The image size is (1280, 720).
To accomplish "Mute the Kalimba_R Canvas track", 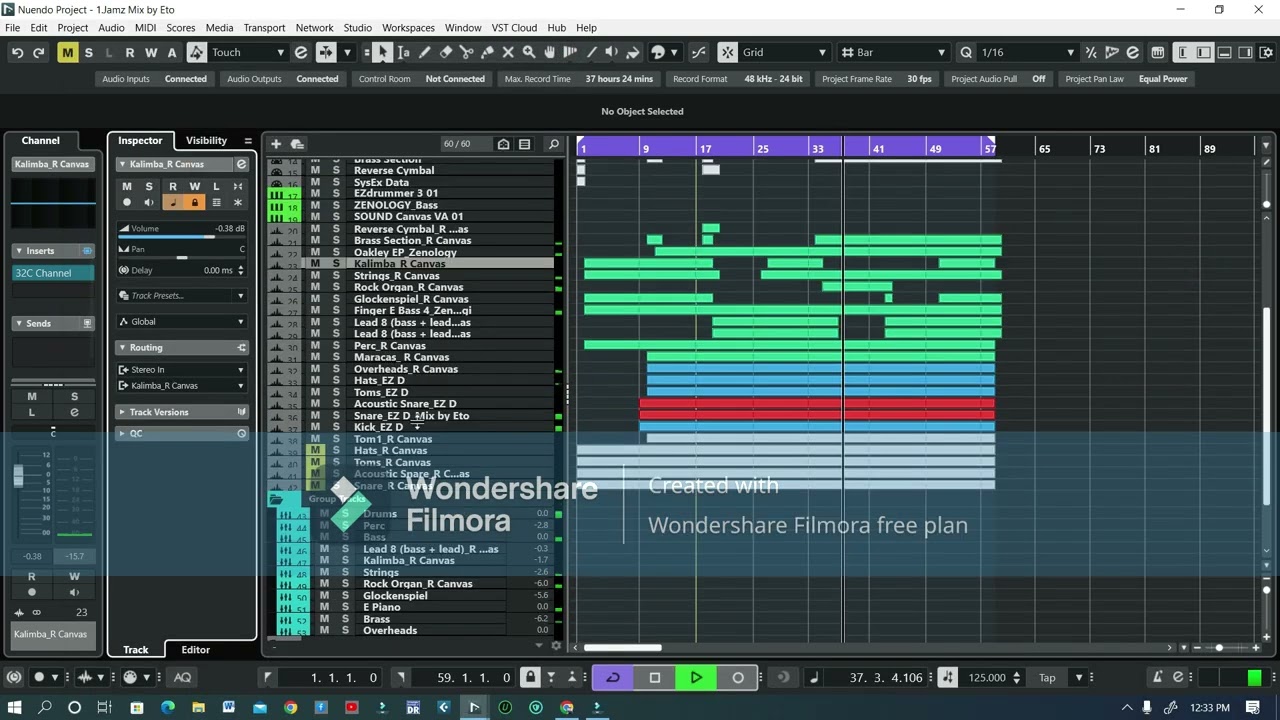I will pyautogui.click(x=315, y=264).
